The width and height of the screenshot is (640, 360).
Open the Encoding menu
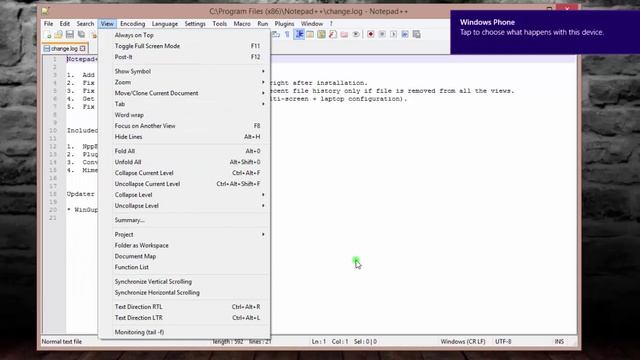pyautogui.click(x=132, y=24)
